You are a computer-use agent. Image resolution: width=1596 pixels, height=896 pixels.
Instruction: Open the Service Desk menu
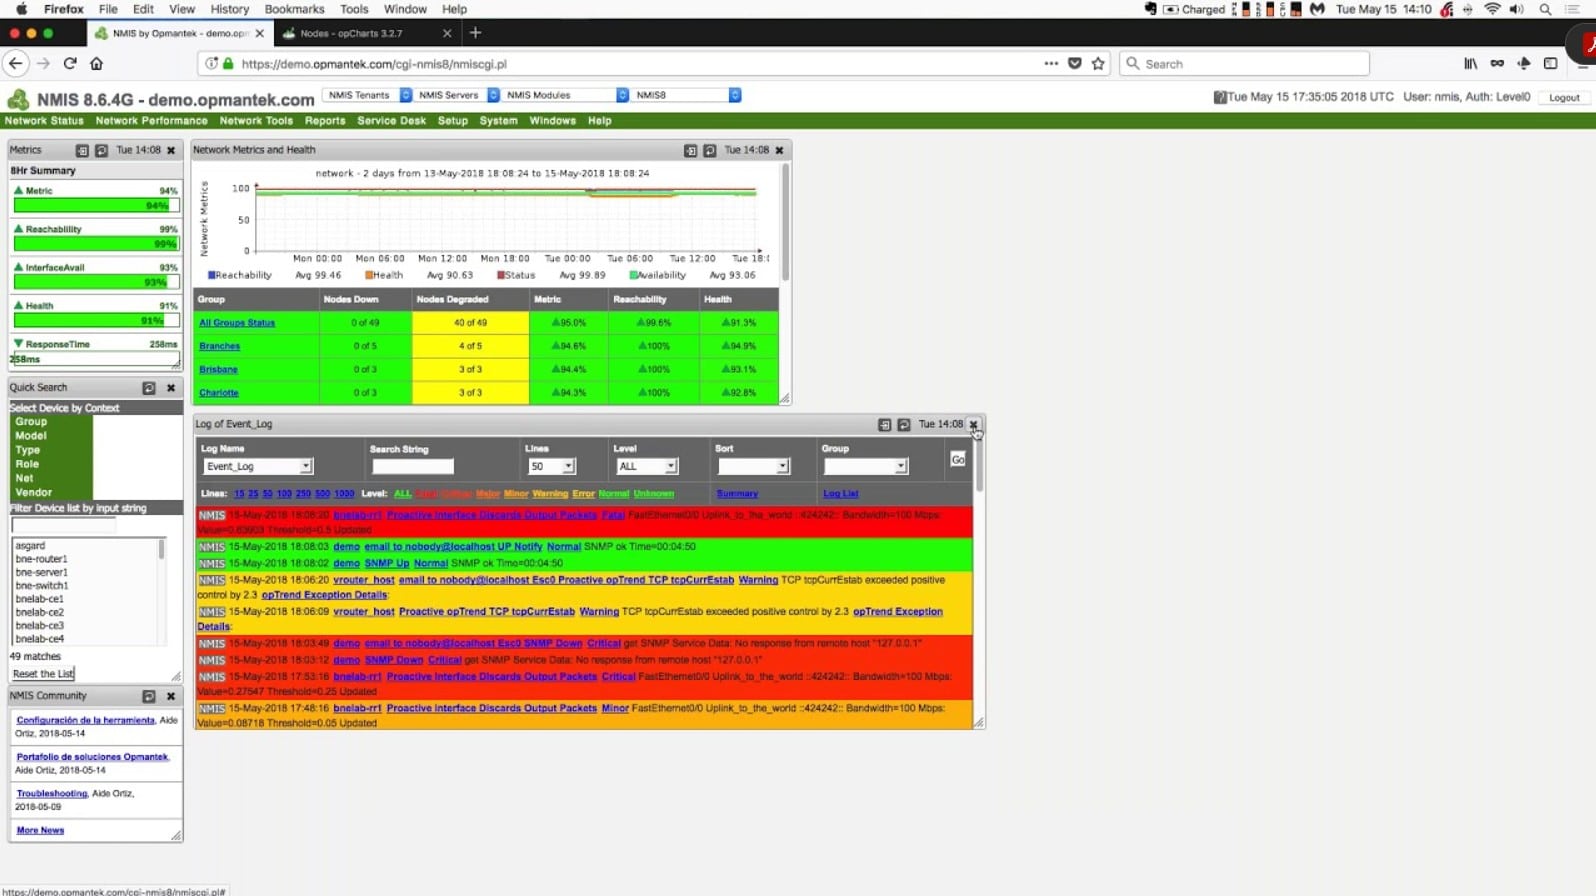point(392,121)
